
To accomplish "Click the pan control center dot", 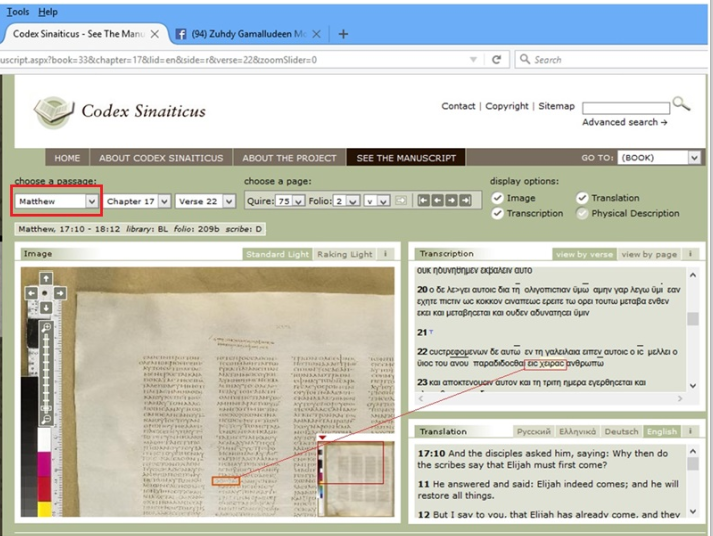I will pyautogui.click(x=45, y=293).
